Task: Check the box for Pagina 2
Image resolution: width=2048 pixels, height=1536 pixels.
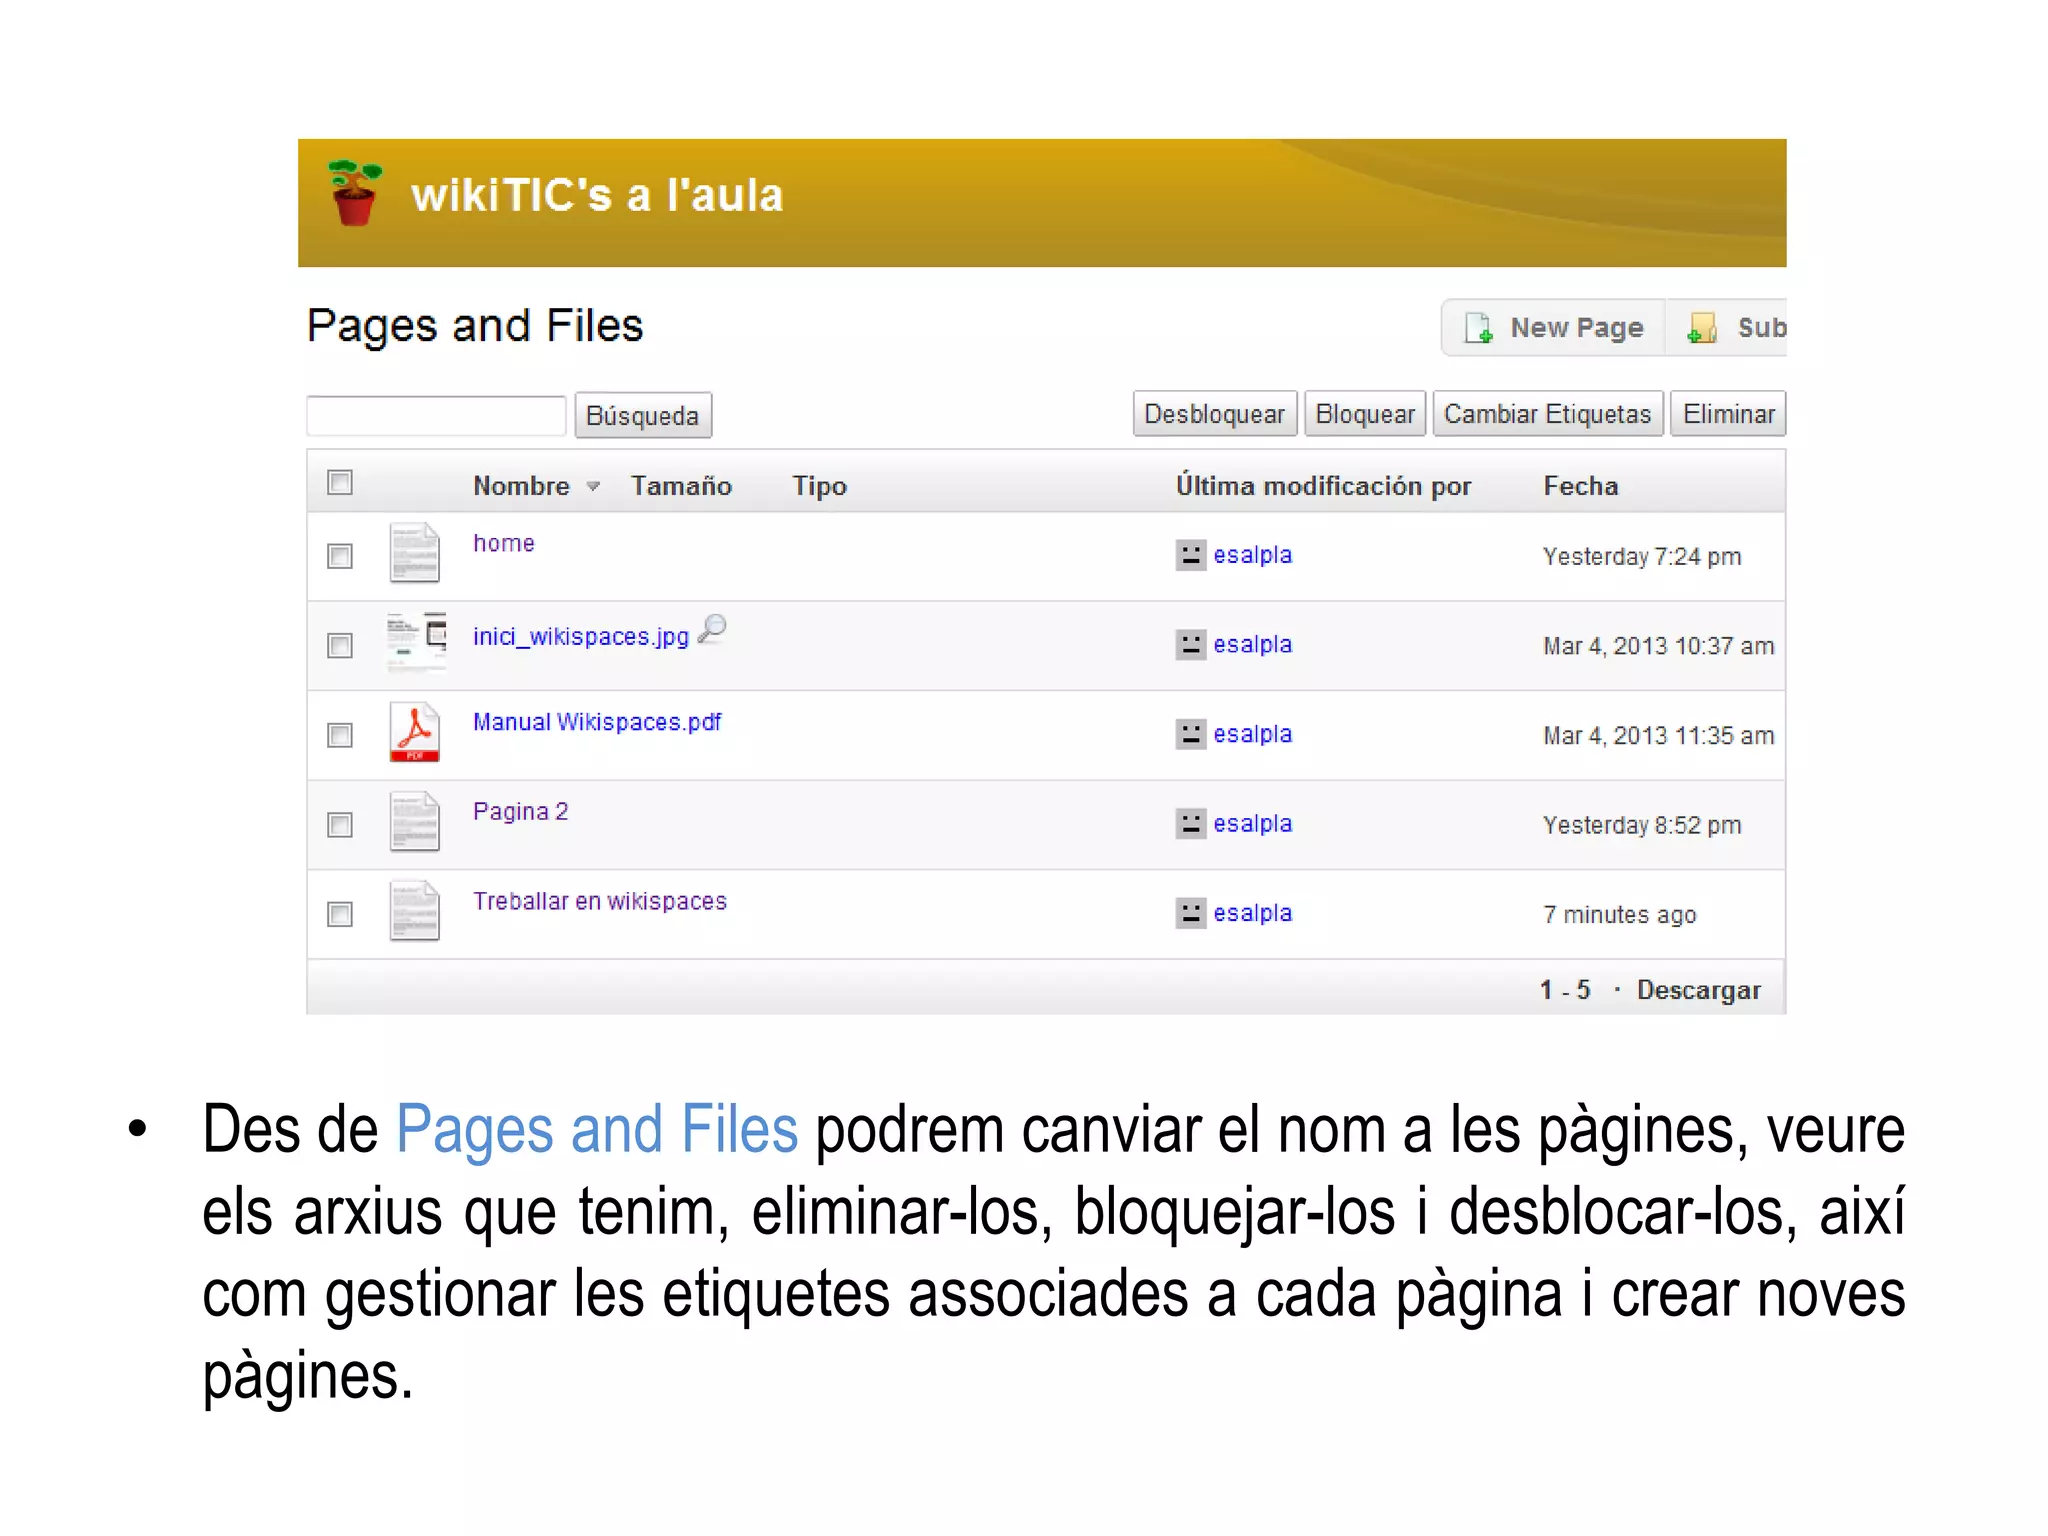Action: (340, 824)
